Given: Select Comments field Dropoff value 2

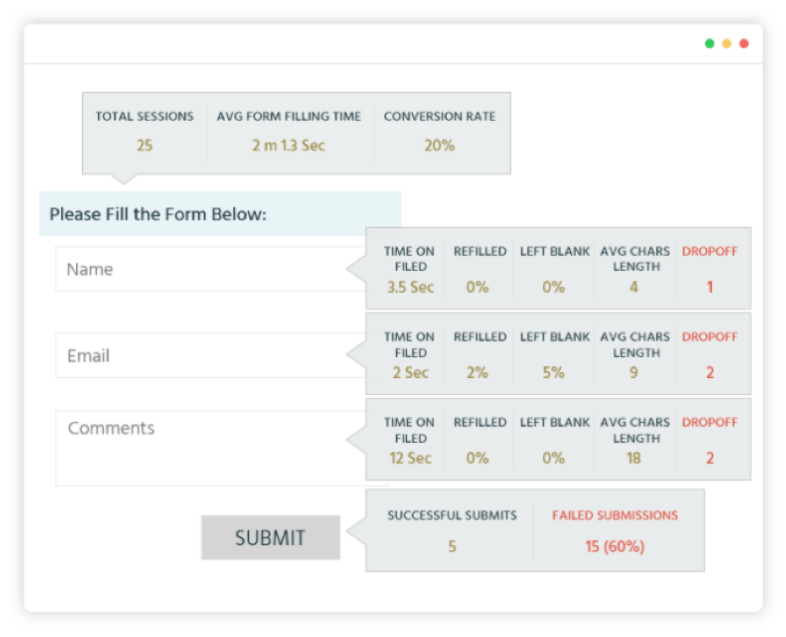Looking at the screenshot, I should (x=710, y=458).
